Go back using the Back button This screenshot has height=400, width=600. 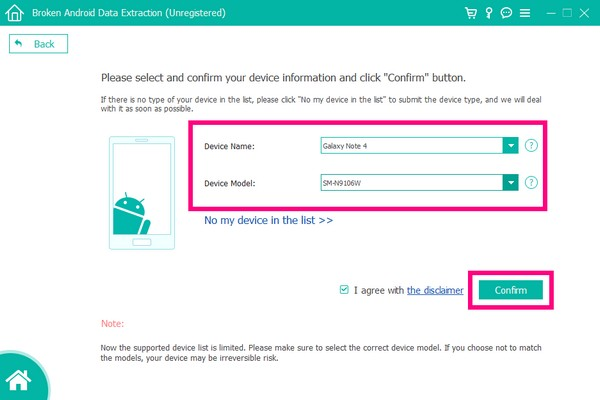click(38, 44)
